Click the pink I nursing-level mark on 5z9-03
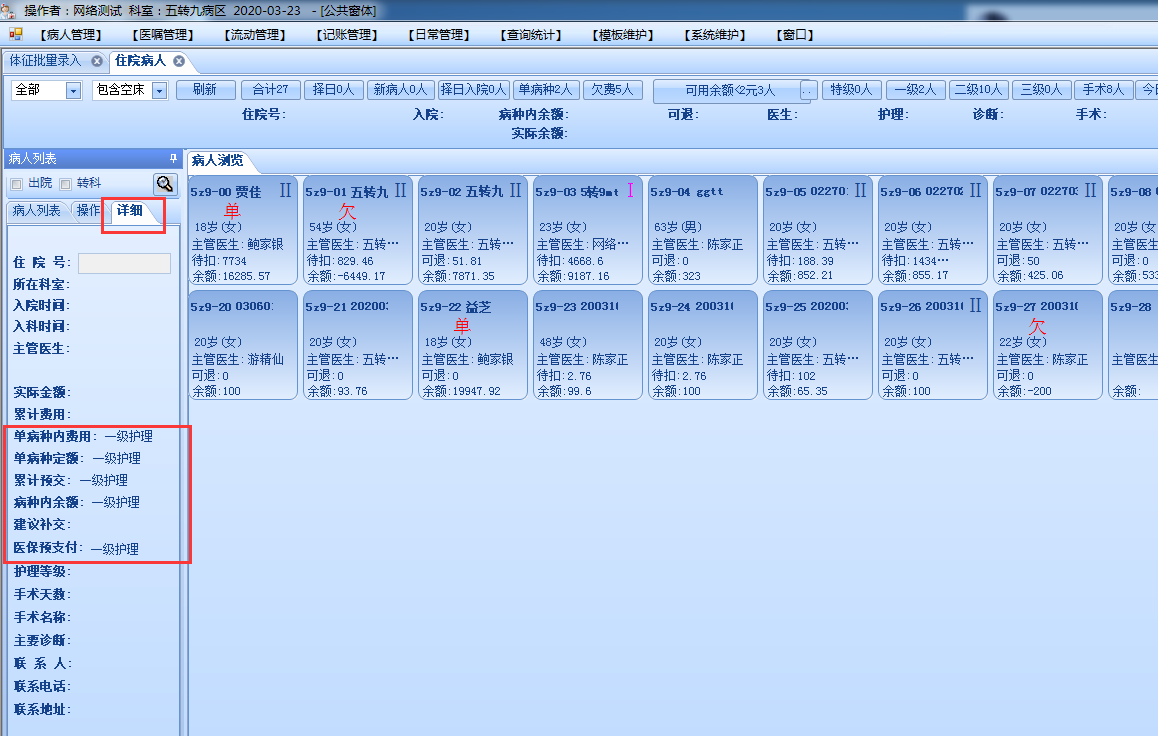 point(630,190)
